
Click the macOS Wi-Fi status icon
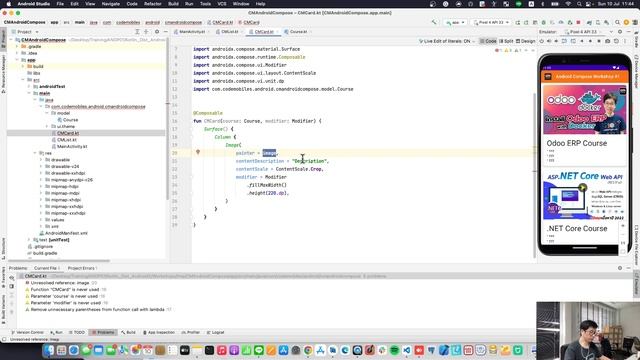pos(568,4)
